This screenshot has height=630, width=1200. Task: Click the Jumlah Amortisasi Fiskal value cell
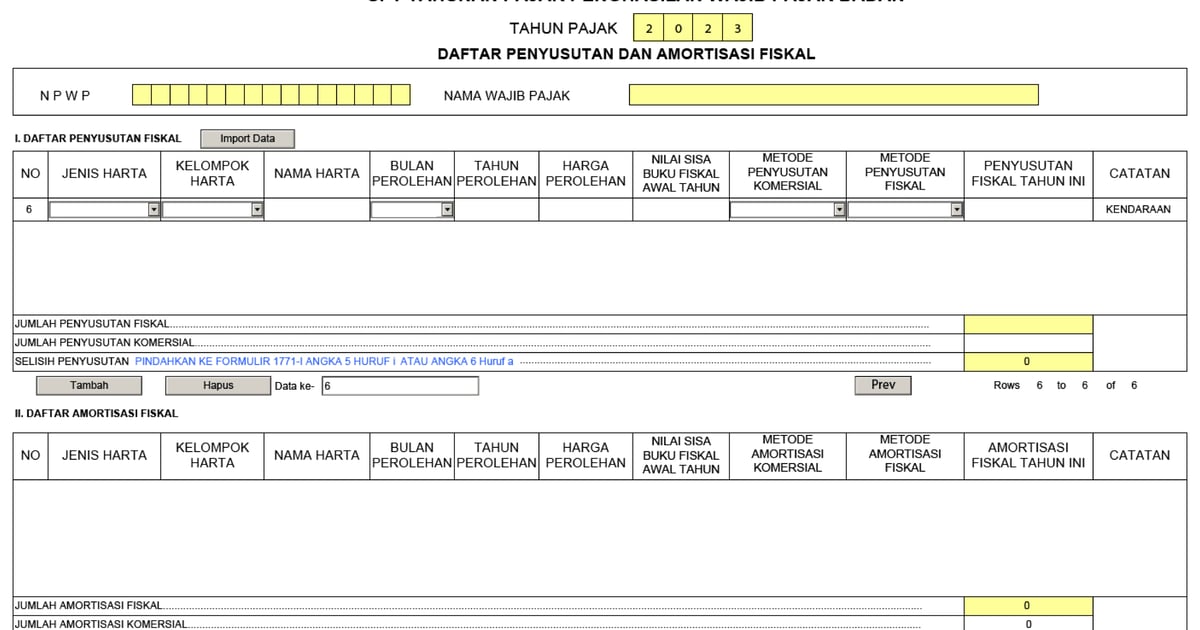(1027, 605)
